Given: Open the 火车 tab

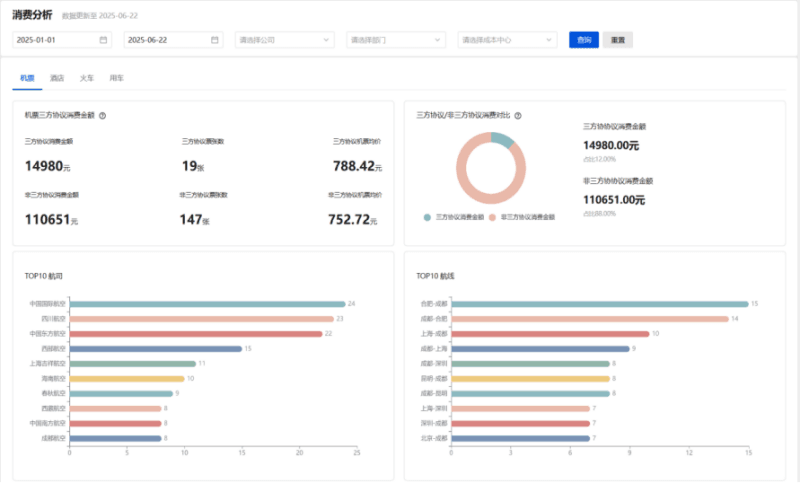Looking at the screenshot, I should [87, 77].
